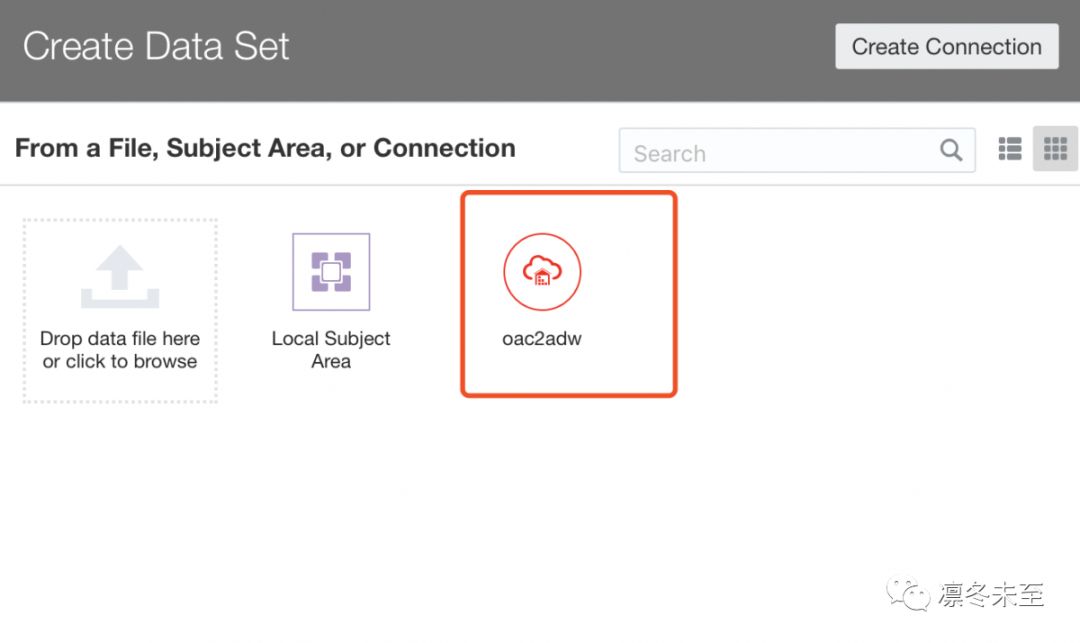Click the '凛冬未至' watermark text
The image size is (1080, 643).
point(992,596)
